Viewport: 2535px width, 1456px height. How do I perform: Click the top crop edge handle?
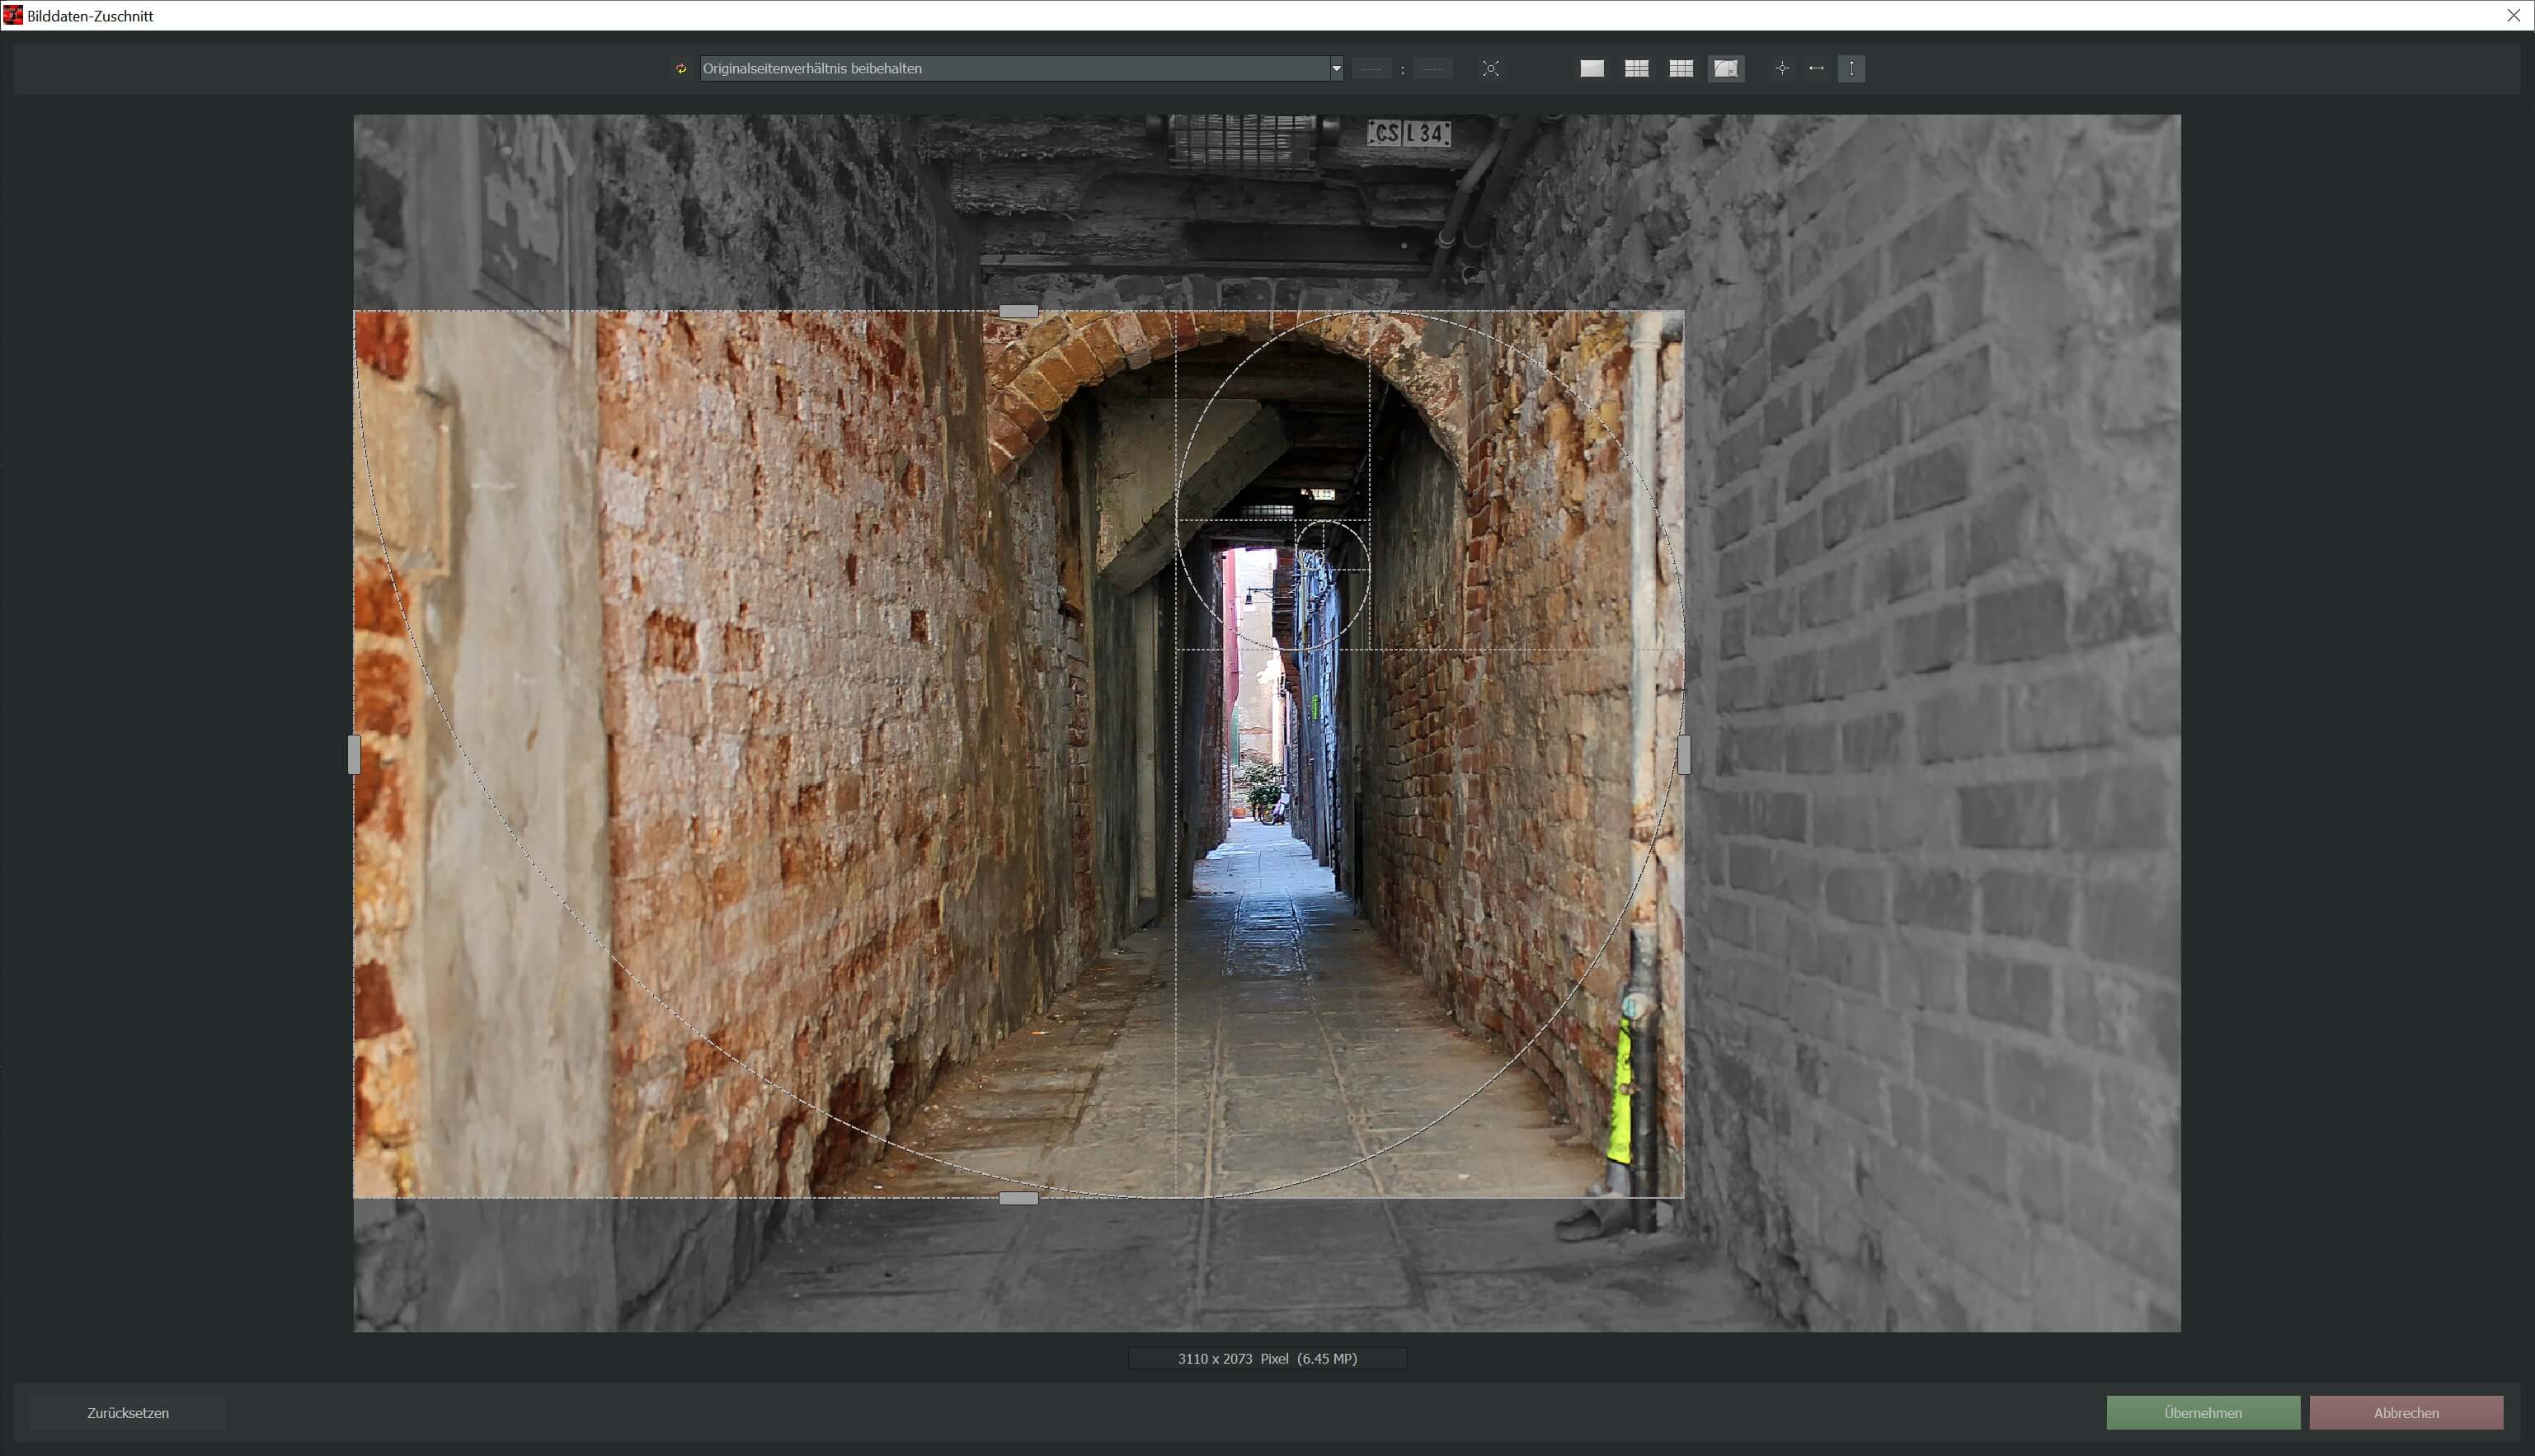coord(1018,312)
